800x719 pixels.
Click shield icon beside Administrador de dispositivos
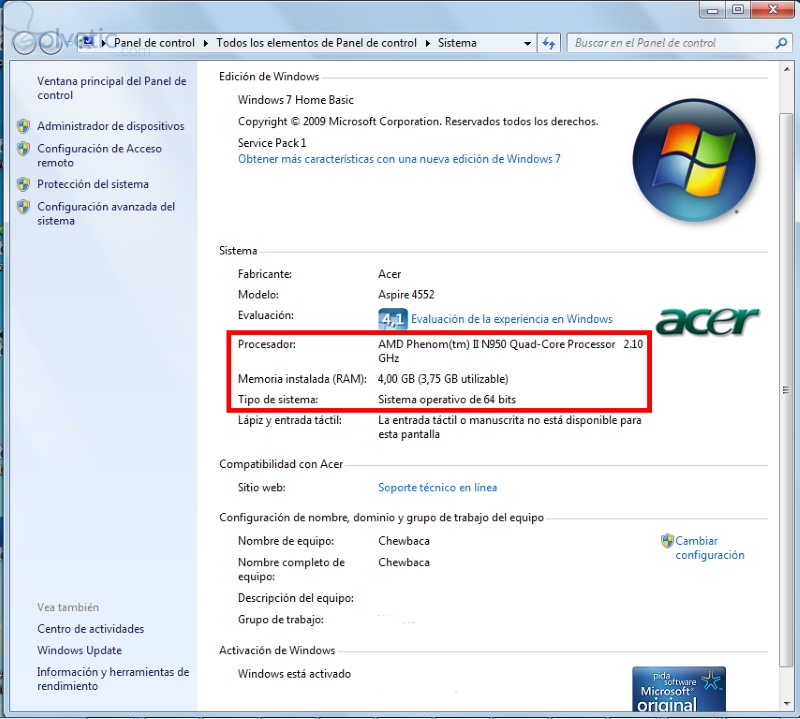23,127
